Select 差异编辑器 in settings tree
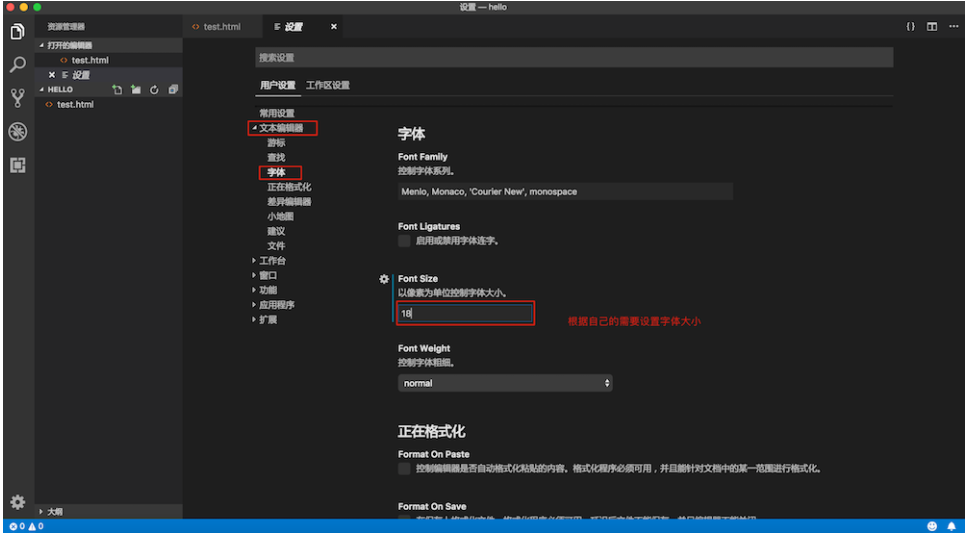 click(x=289, y=202)
